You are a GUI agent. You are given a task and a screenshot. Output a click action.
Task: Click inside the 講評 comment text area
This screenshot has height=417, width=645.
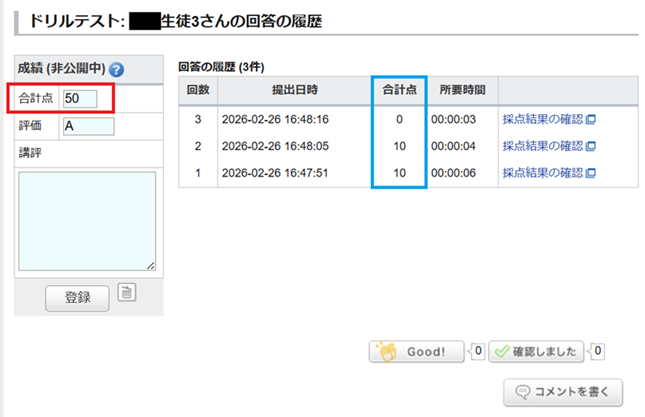(x=87, y=220)
